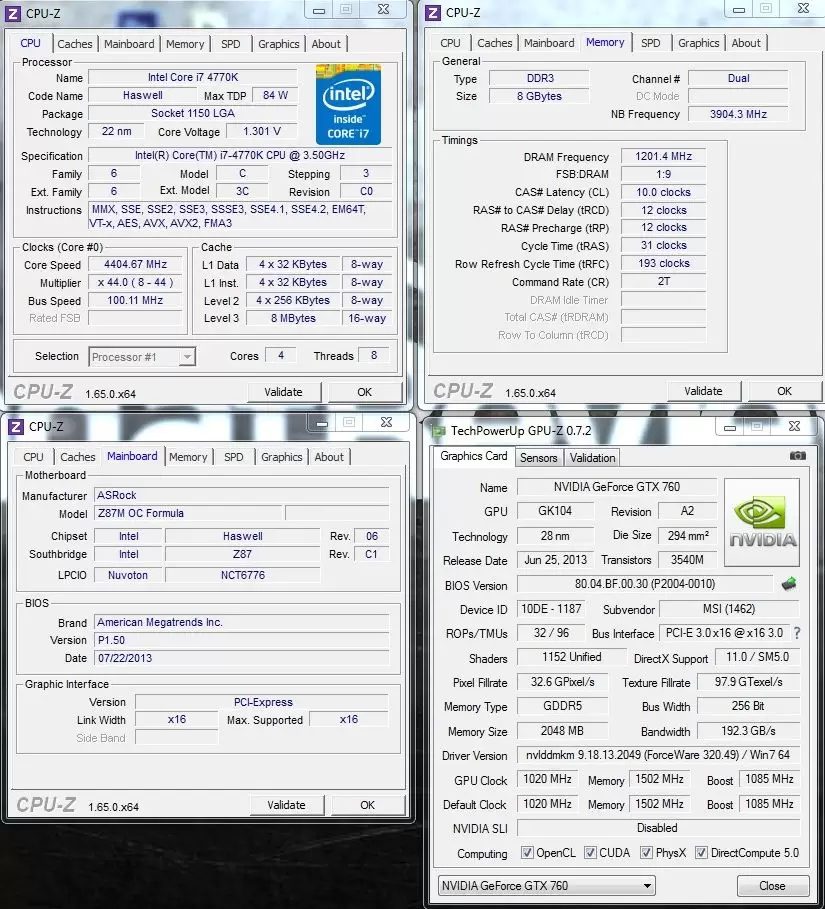The width and height of the screenshot is (825, 909).
Task: Switch to the Sensors tab in GPU-Z
Action: coord(538,458)
